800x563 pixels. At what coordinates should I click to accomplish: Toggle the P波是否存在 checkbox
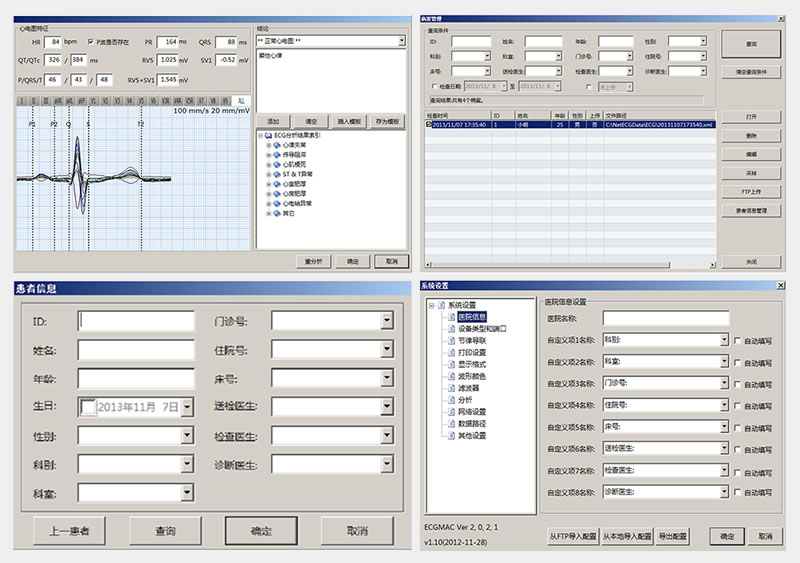tap(91, 42)
